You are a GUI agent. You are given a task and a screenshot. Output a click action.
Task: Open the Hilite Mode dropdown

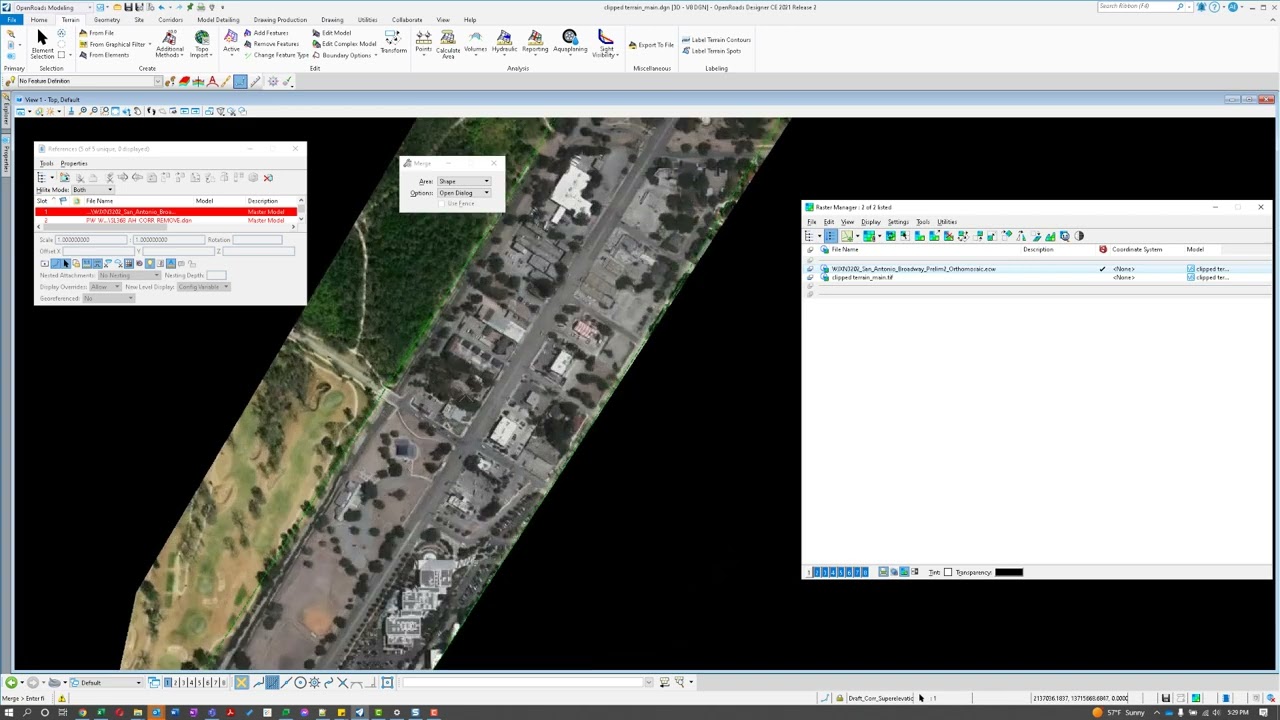click(93, 190)
